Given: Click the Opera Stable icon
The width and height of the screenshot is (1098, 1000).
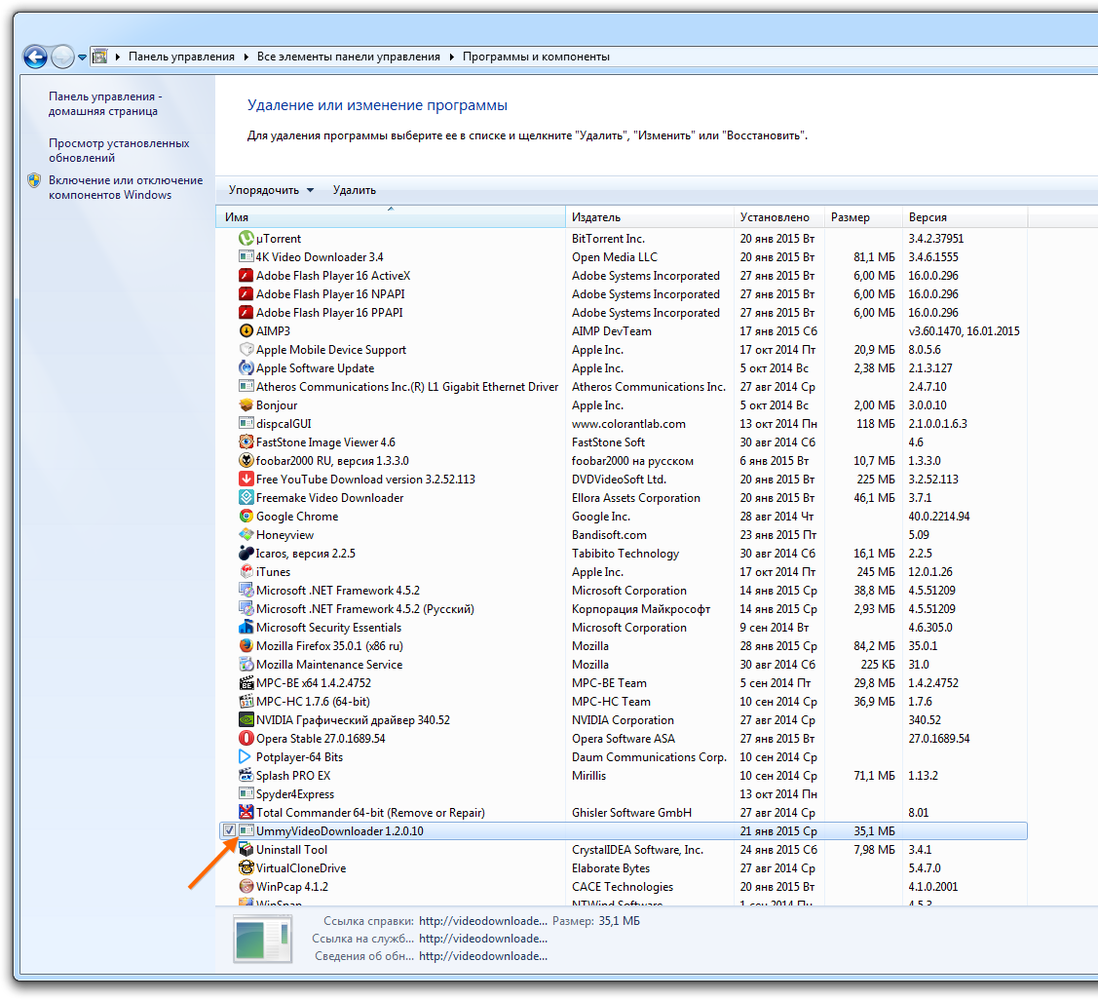Looking at the screenshot, I should click(246, 739).
